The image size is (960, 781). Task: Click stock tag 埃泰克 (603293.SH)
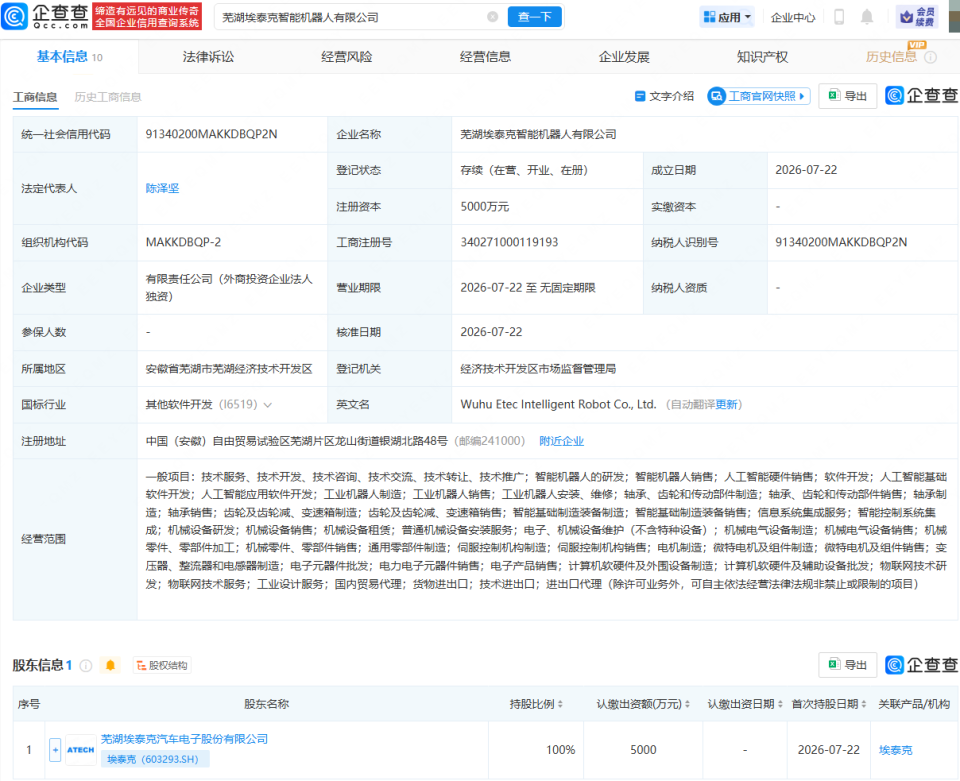[x=153, y=759]
